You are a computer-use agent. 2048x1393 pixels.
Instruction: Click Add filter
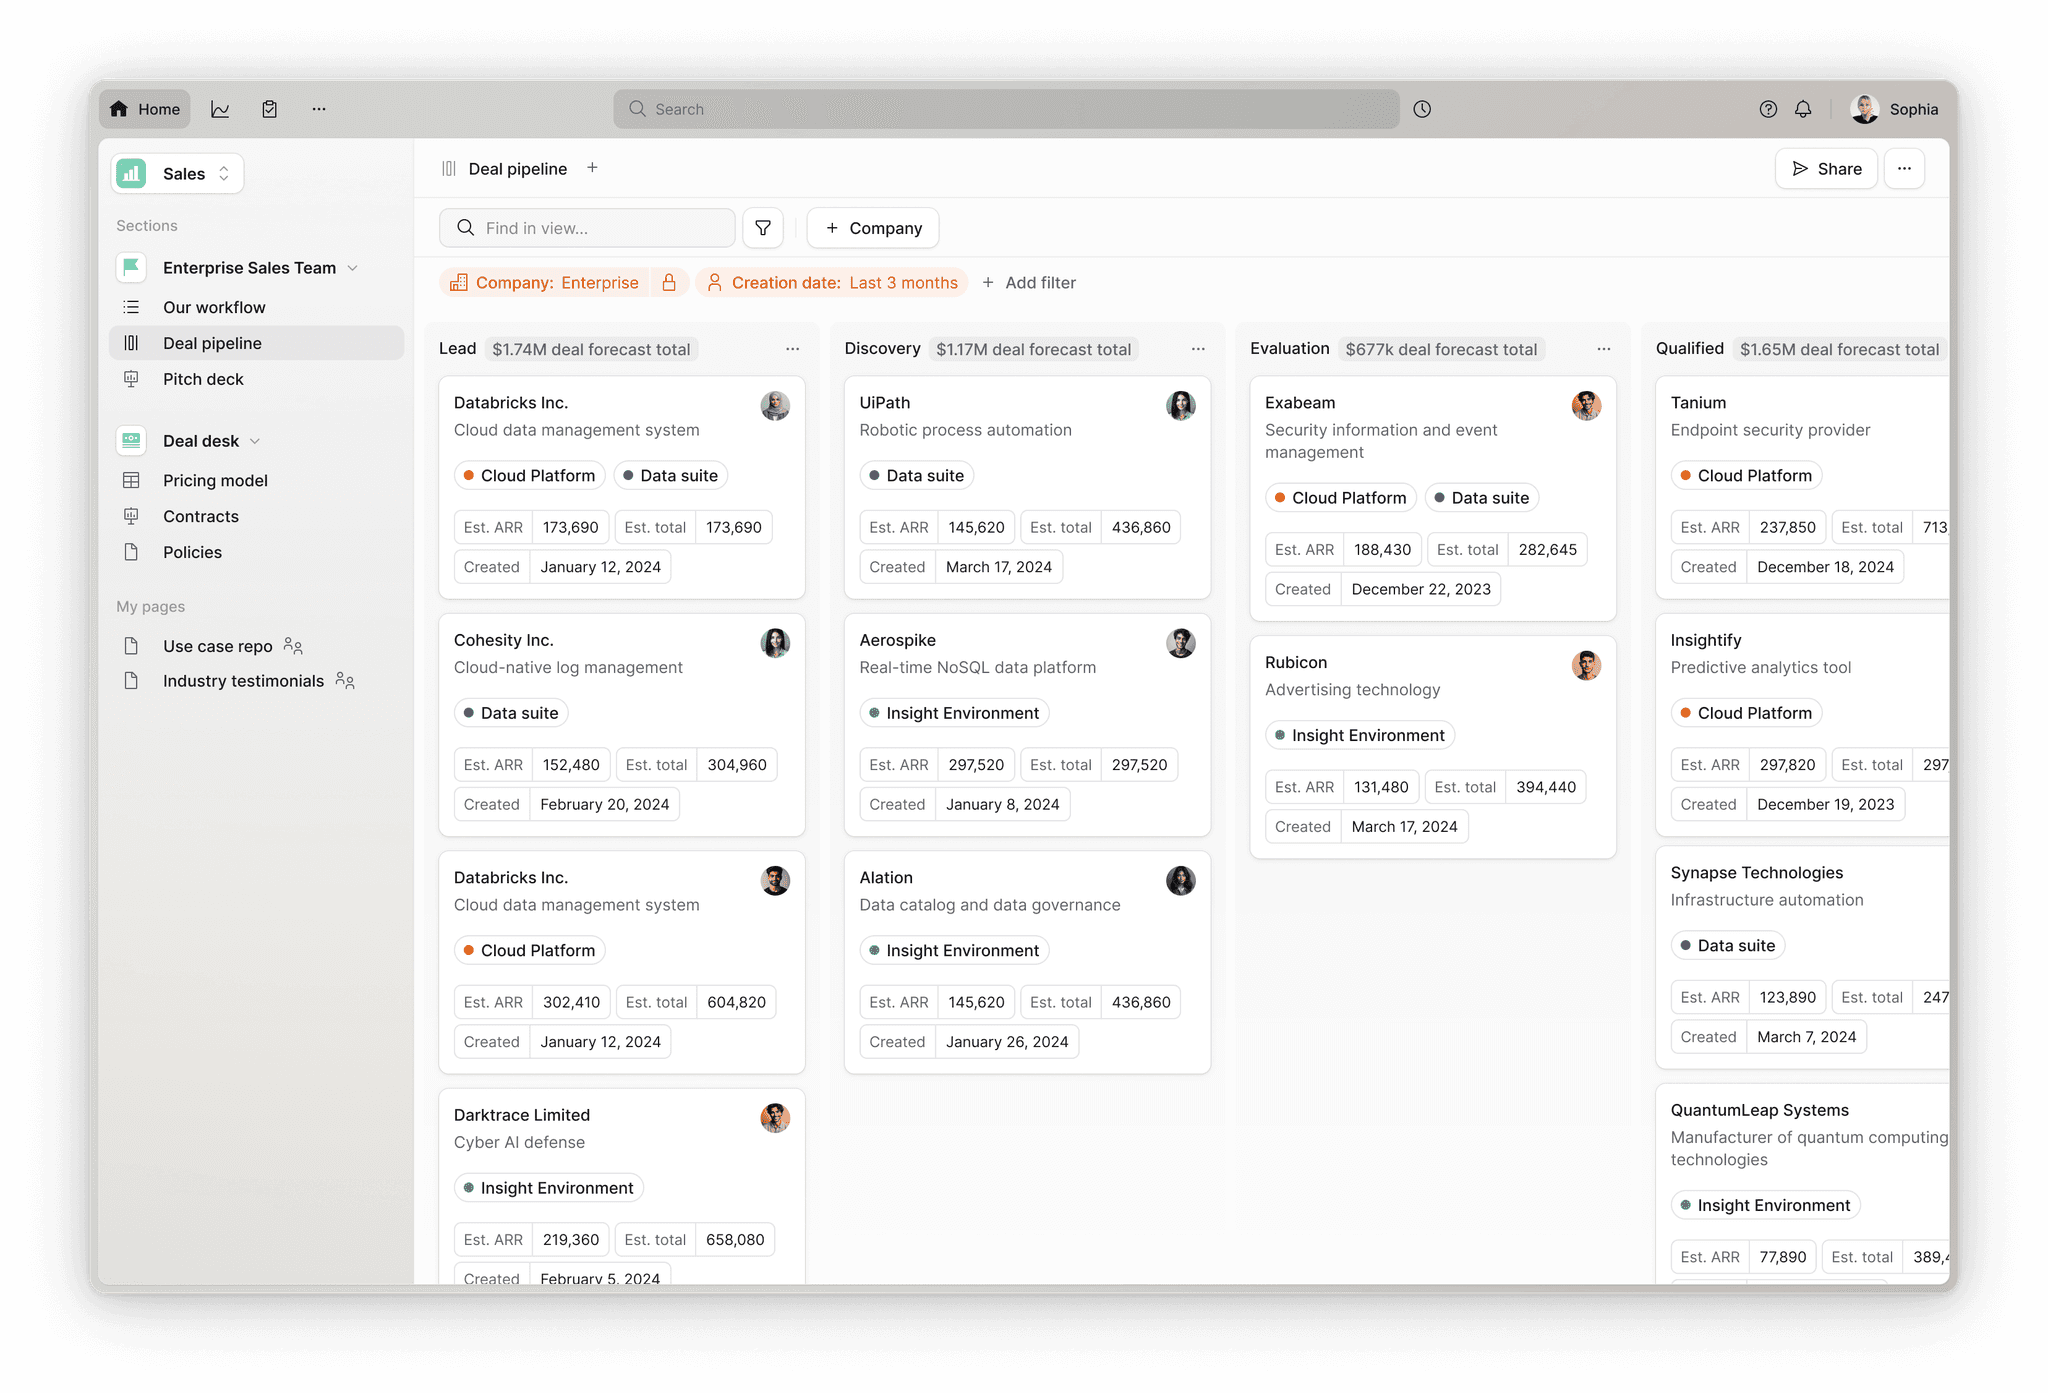[1029, 283]
